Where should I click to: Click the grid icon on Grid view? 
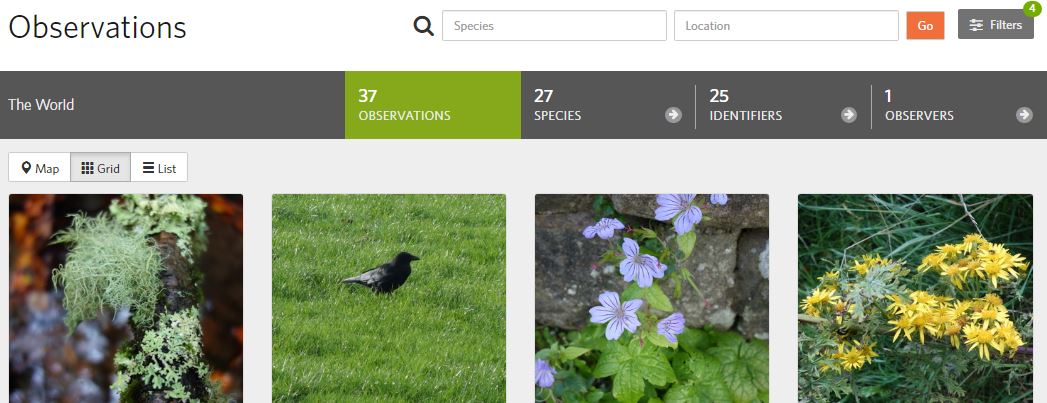[x=87, y=168]
